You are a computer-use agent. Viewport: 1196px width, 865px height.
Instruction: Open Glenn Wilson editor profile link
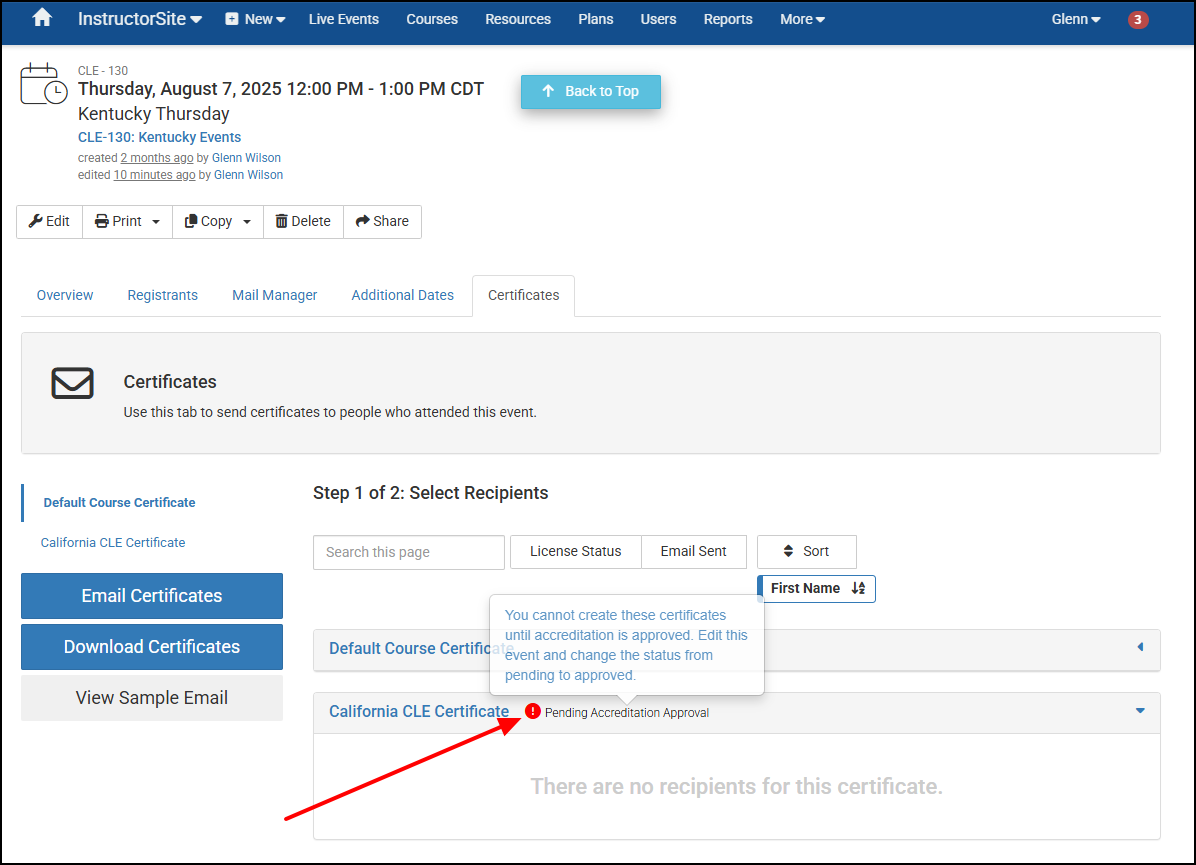click(249, 175)
